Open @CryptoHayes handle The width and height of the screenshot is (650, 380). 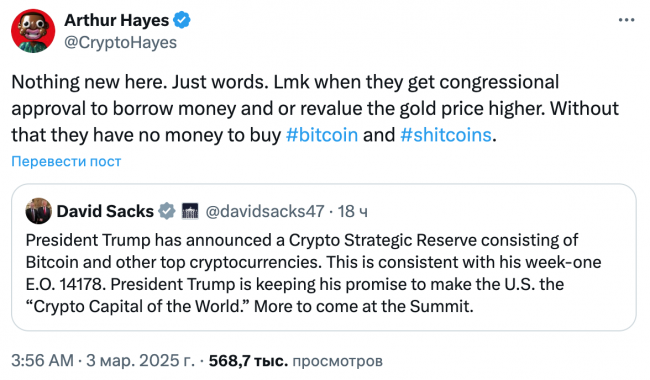[121, 42]
